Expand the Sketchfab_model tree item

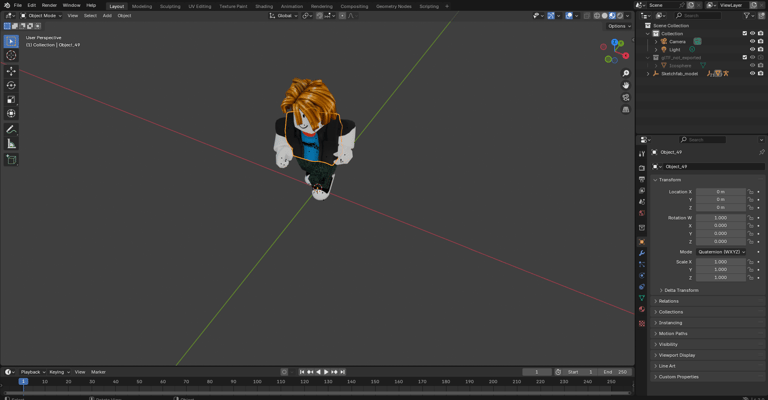click(x=648, y=74)
